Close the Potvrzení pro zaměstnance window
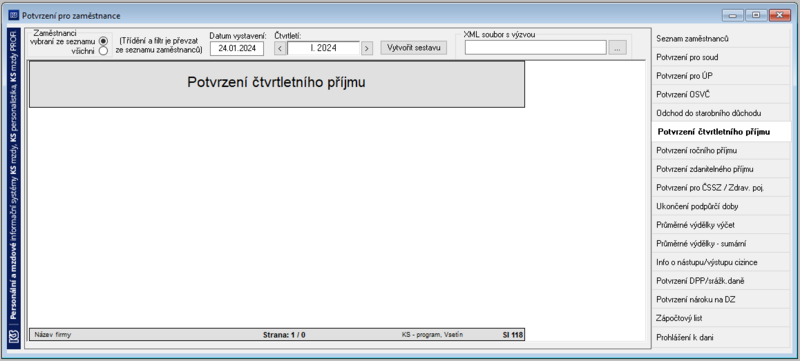This screenshot has width=800, height=361. [780, 16]
